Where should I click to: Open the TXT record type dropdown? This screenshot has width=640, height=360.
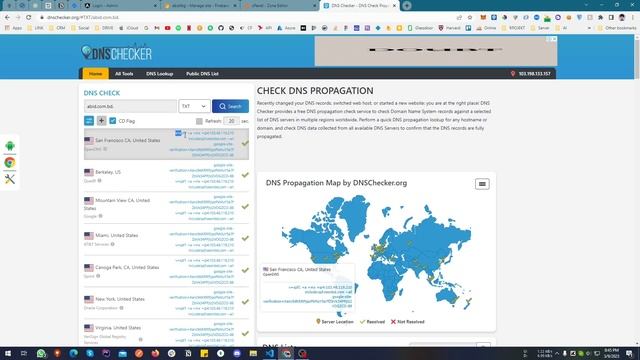194,106
